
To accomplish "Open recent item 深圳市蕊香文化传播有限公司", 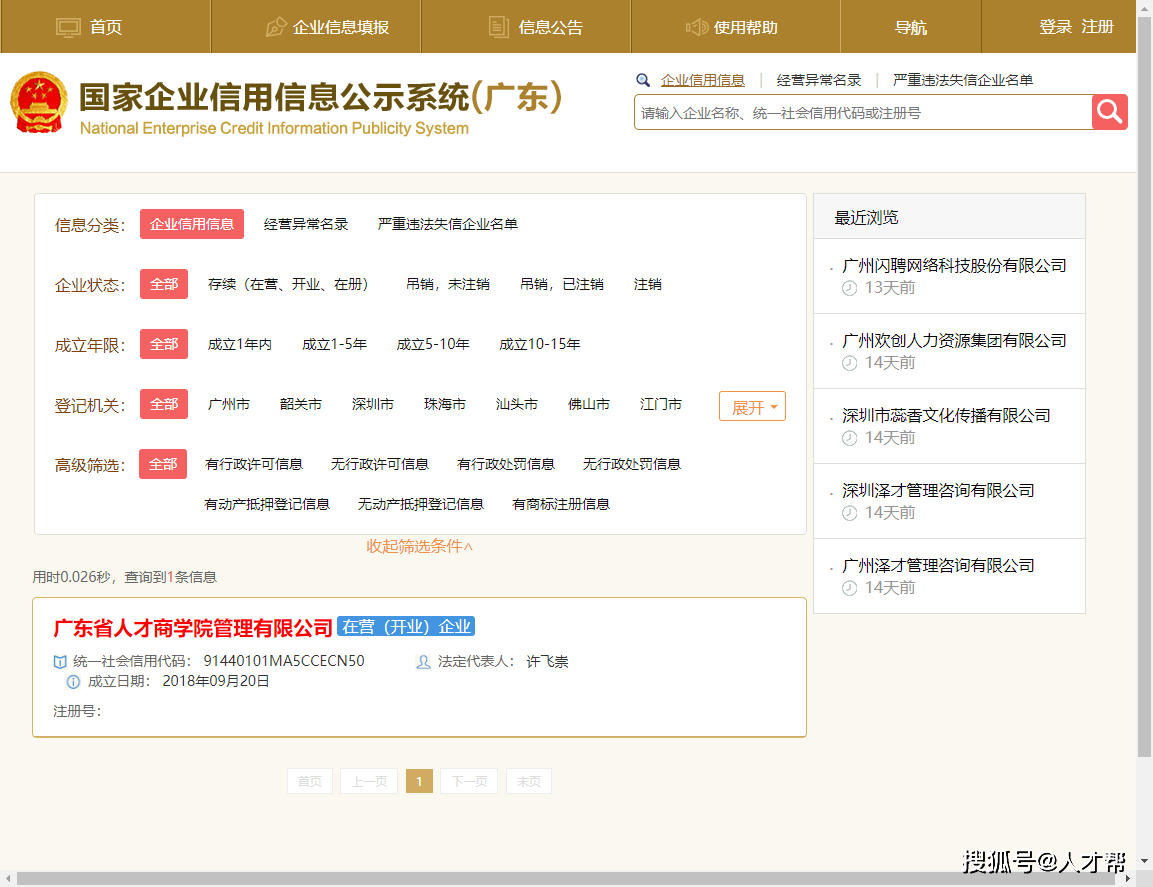I will point(946,416).
